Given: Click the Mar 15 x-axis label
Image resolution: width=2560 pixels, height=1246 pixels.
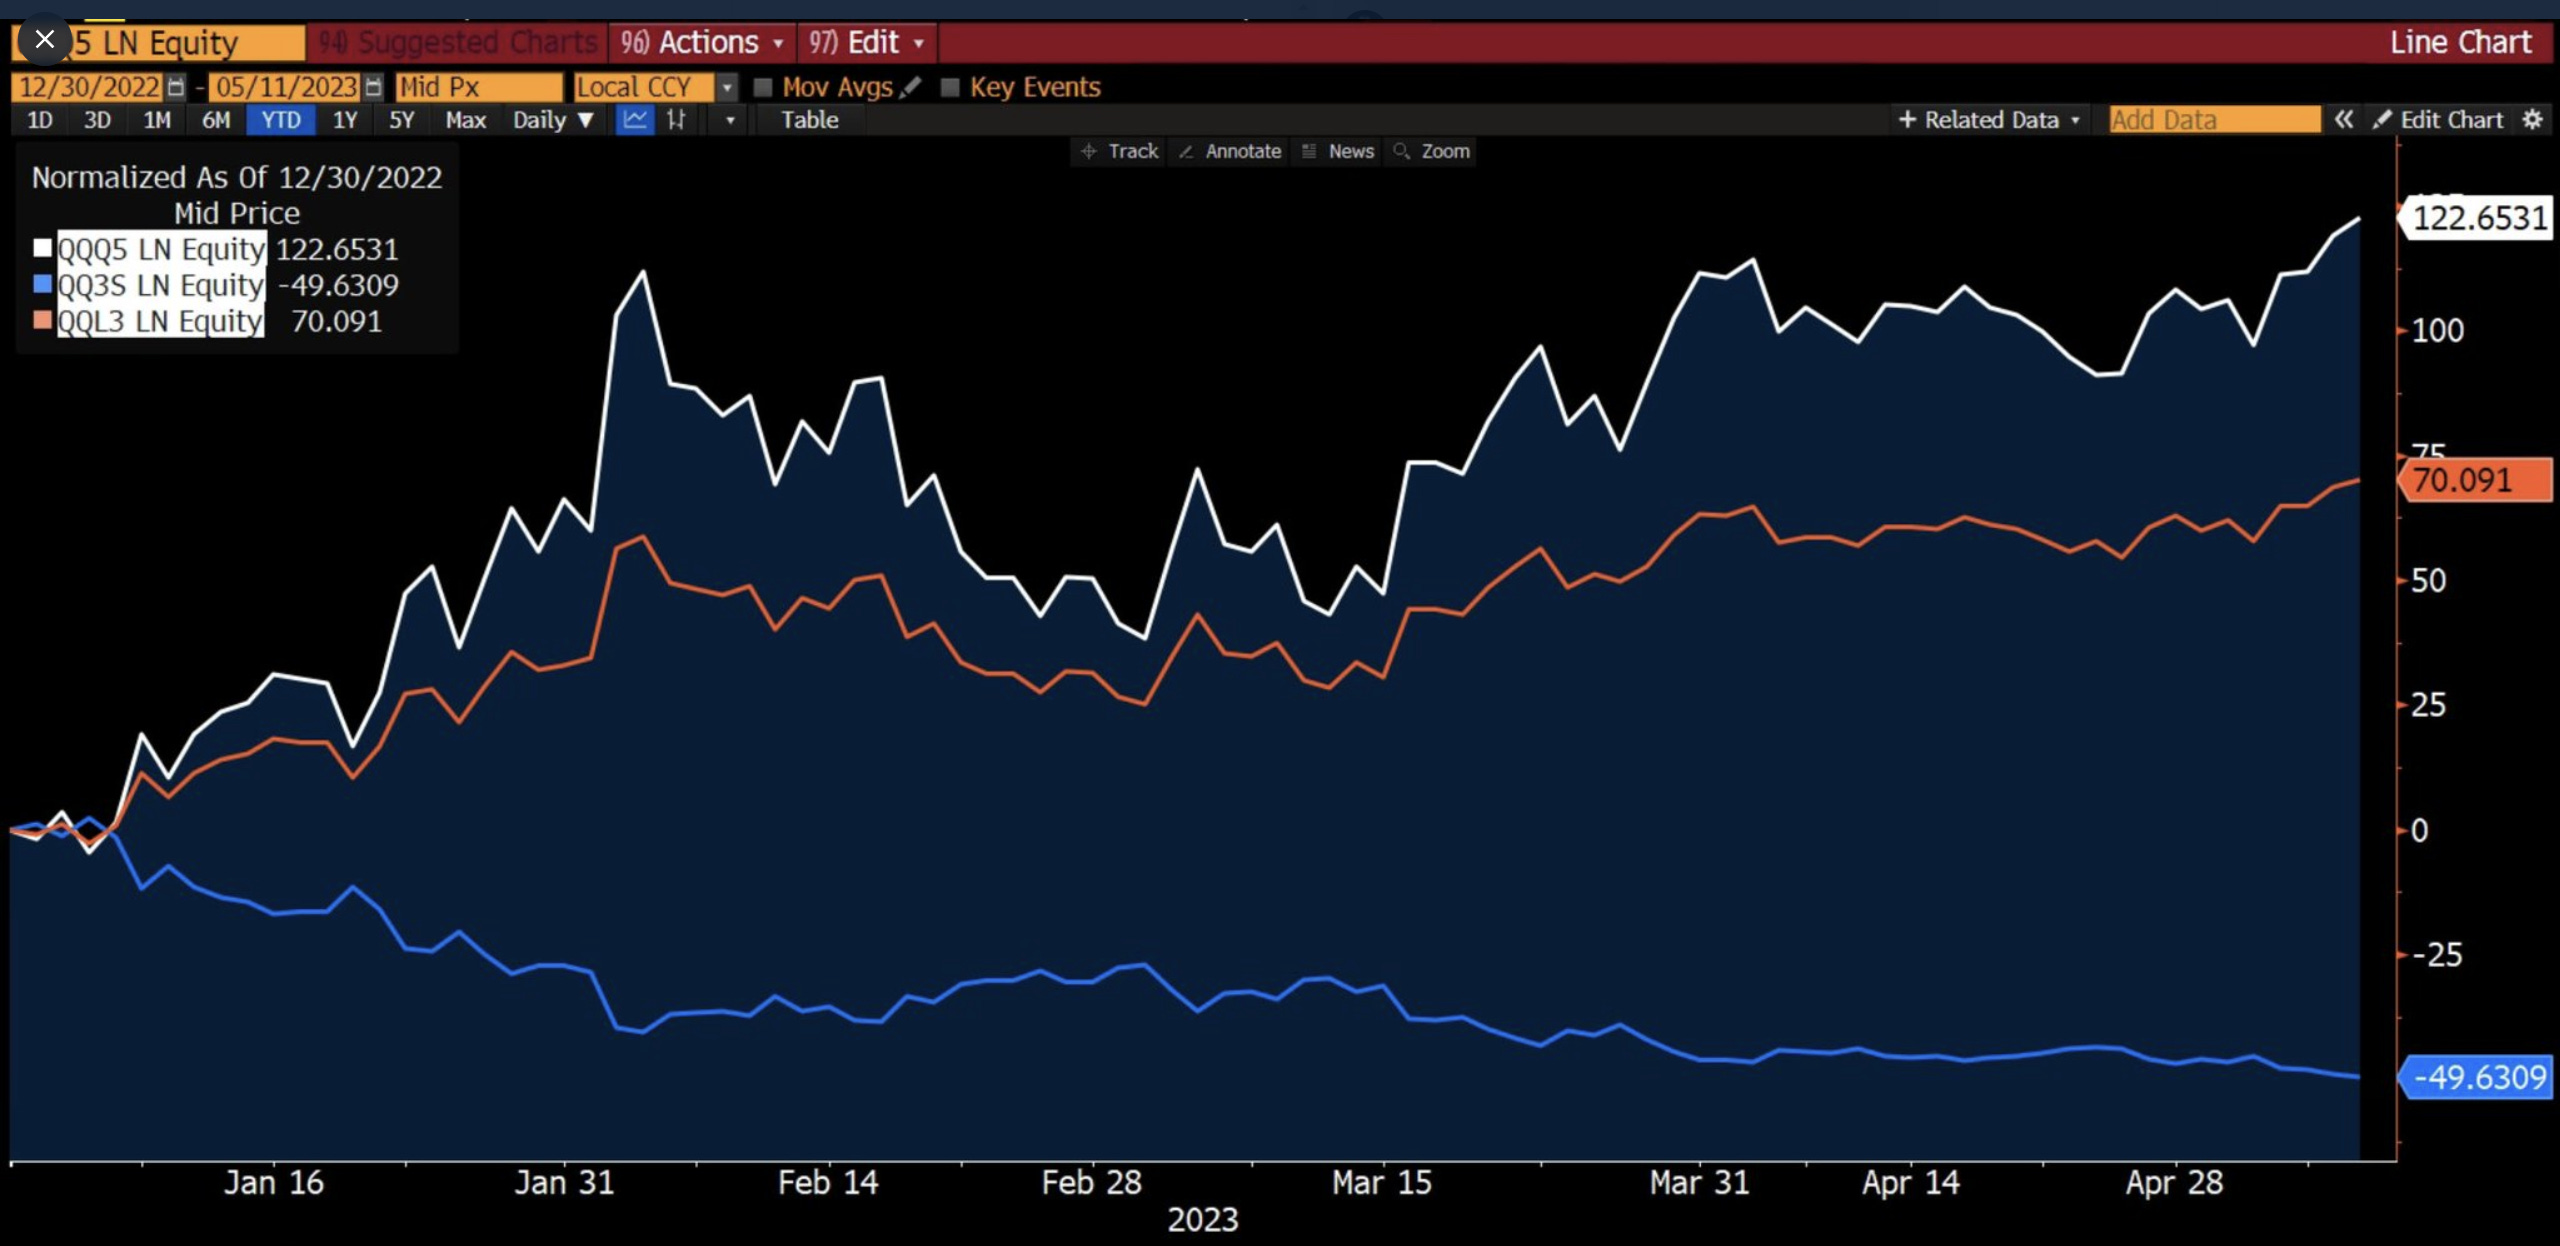Looking at the screenshot, I should coord(1382,1183).
